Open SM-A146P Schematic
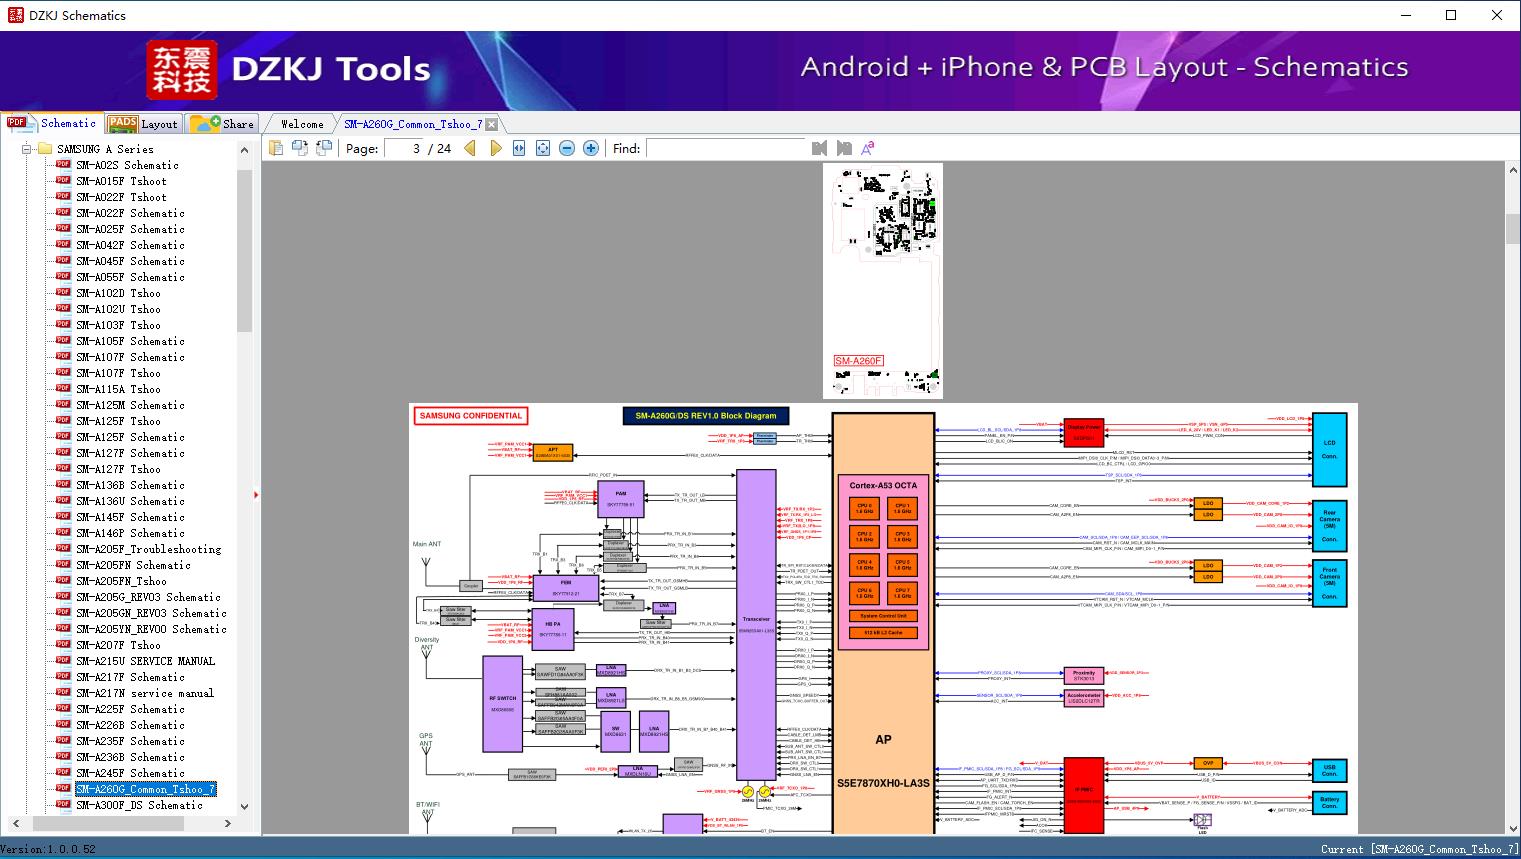The width and height of the screenshot is (1521, 859). click(130, 533)
